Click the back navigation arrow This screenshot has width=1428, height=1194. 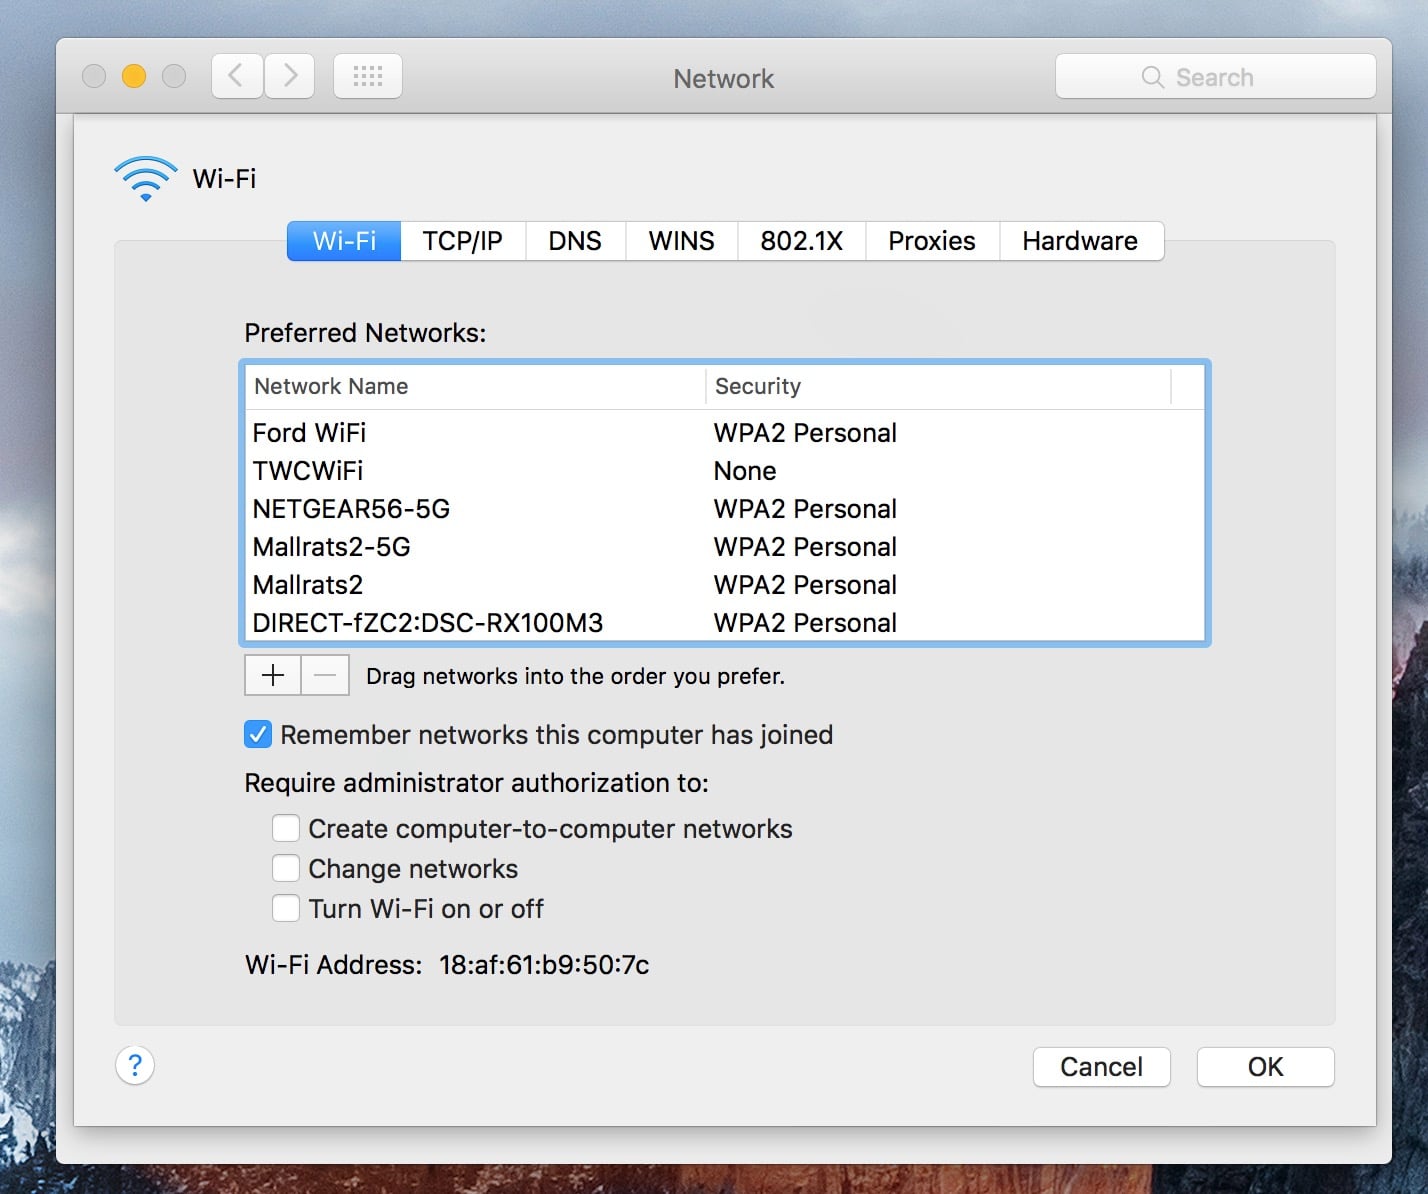(236, 75)
